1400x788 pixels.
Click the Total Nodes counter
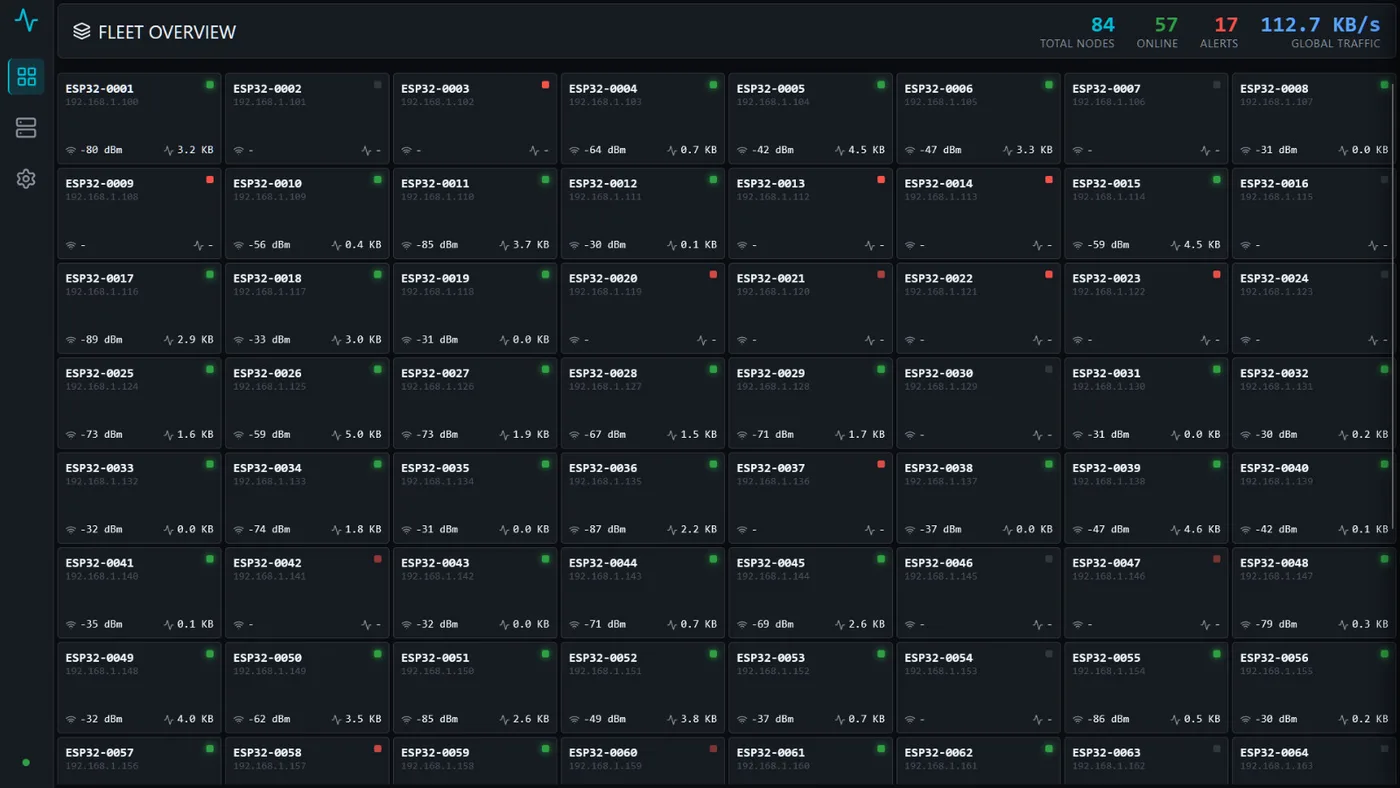click(1077, 32)
